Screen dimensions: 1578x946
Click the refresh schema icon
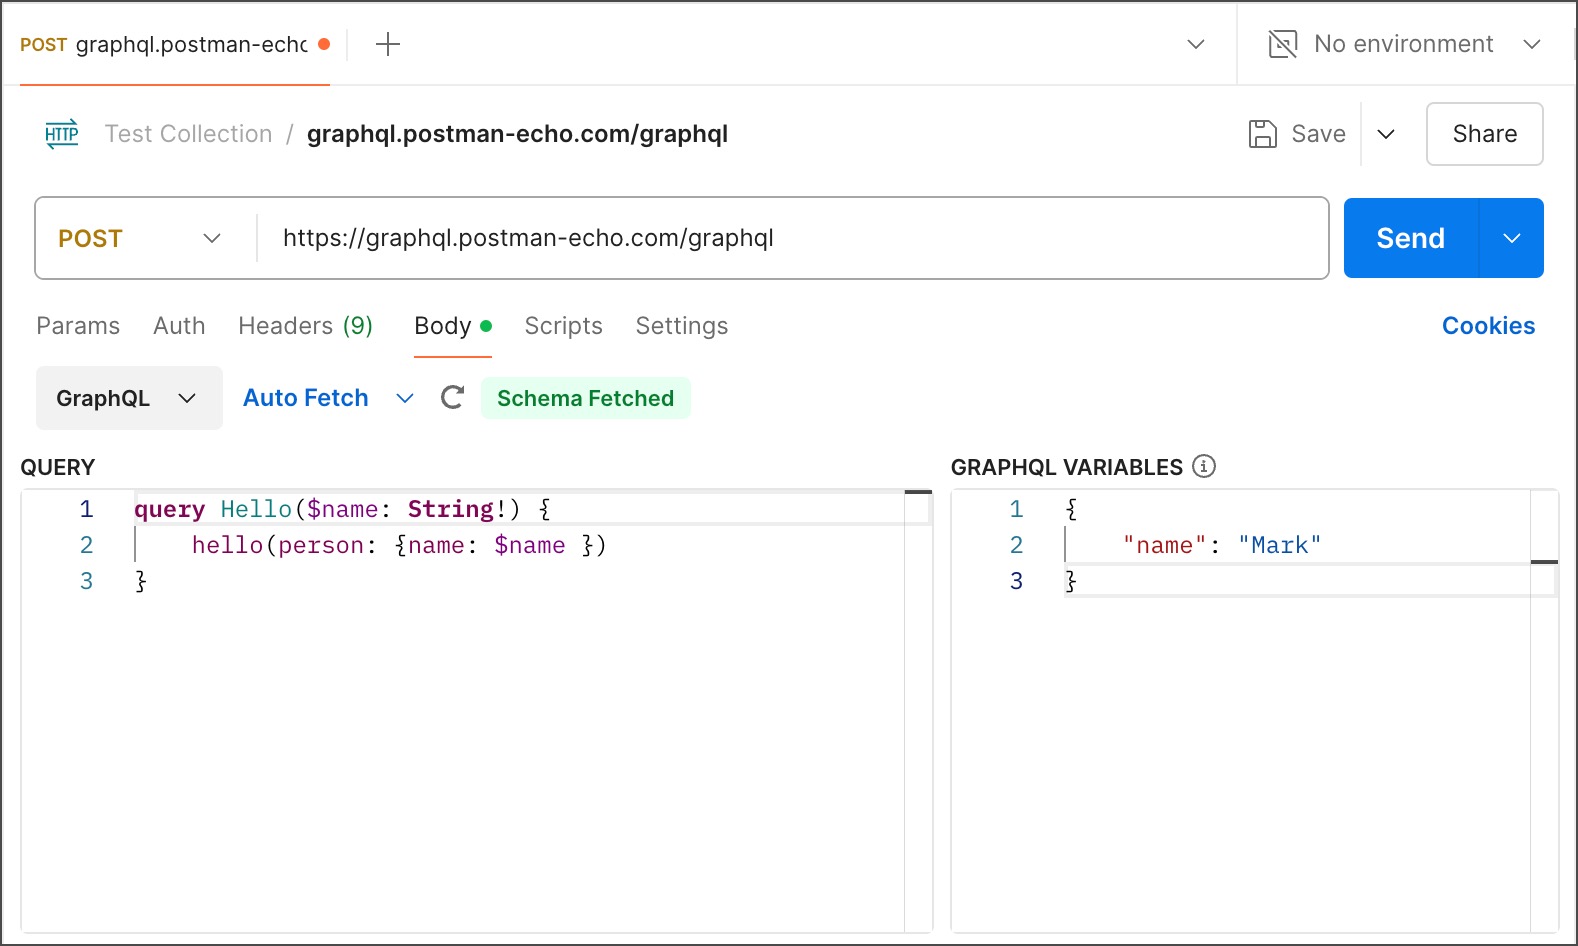[x=453, y=398]
